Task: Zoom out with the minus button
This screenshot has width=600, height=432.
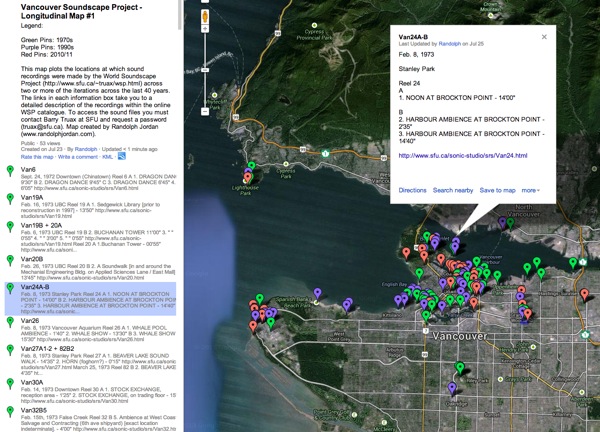Action: coord(205,112)
